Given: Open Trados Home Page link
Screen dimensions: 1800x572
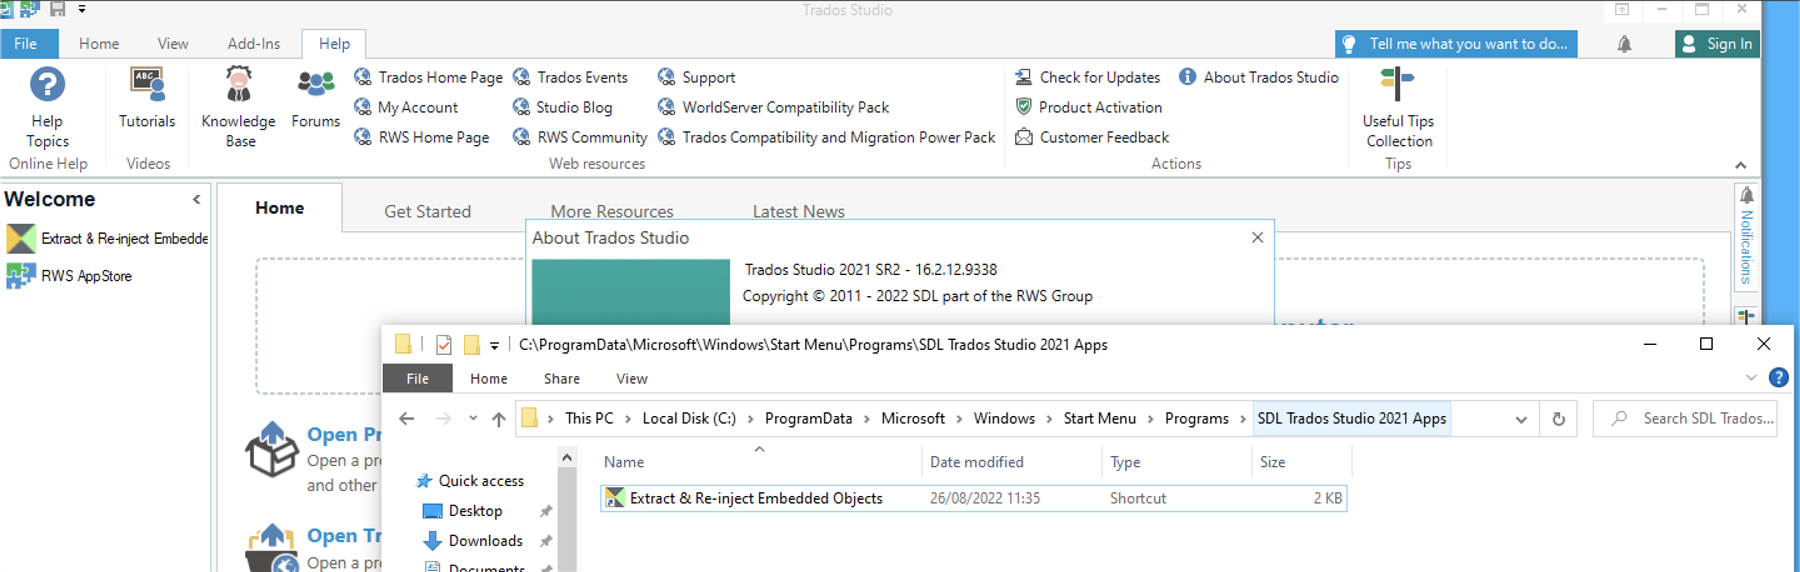Looking at the screenshot, I should [x=428, y=77].
